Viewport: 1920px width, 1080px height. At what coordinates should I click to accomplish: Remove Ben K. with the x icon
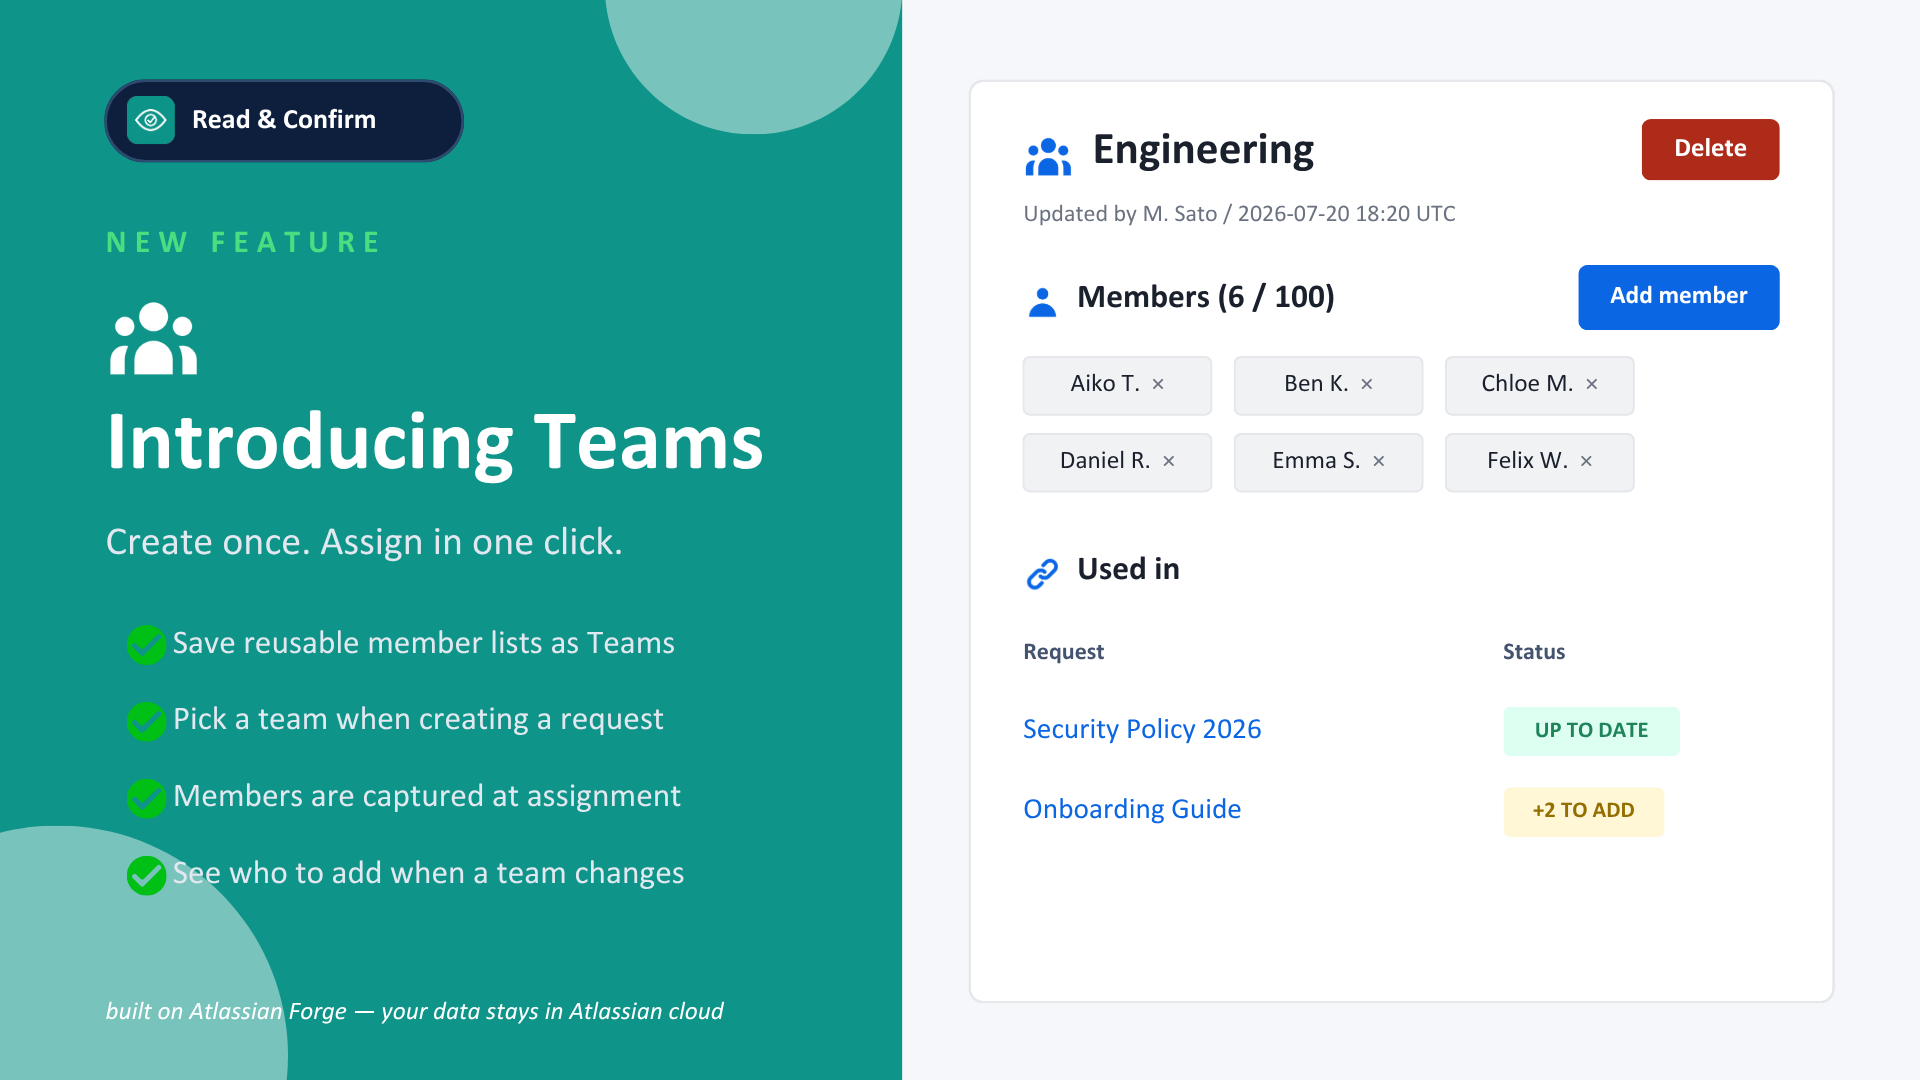[x=1367, y=384]
